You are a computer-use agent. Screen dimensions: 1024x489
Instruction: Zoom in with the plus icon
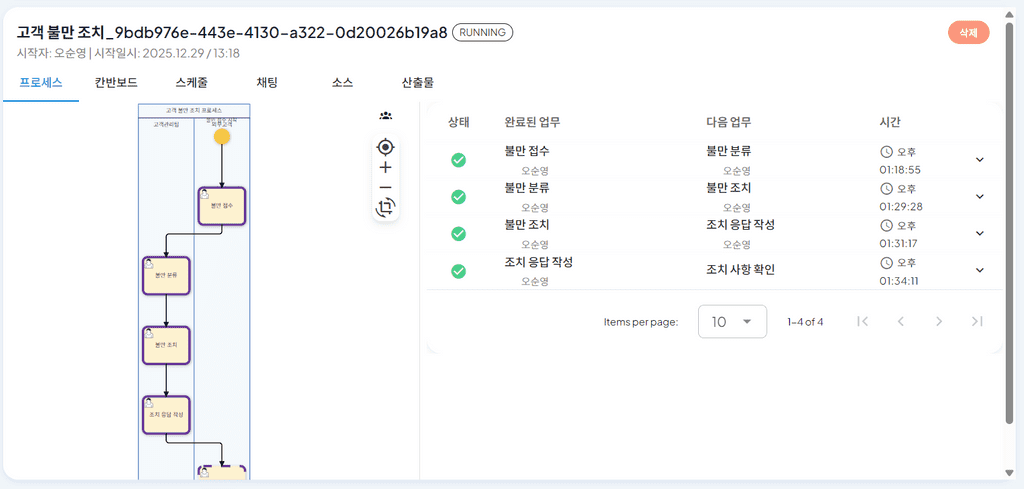[x=385, y=167]
